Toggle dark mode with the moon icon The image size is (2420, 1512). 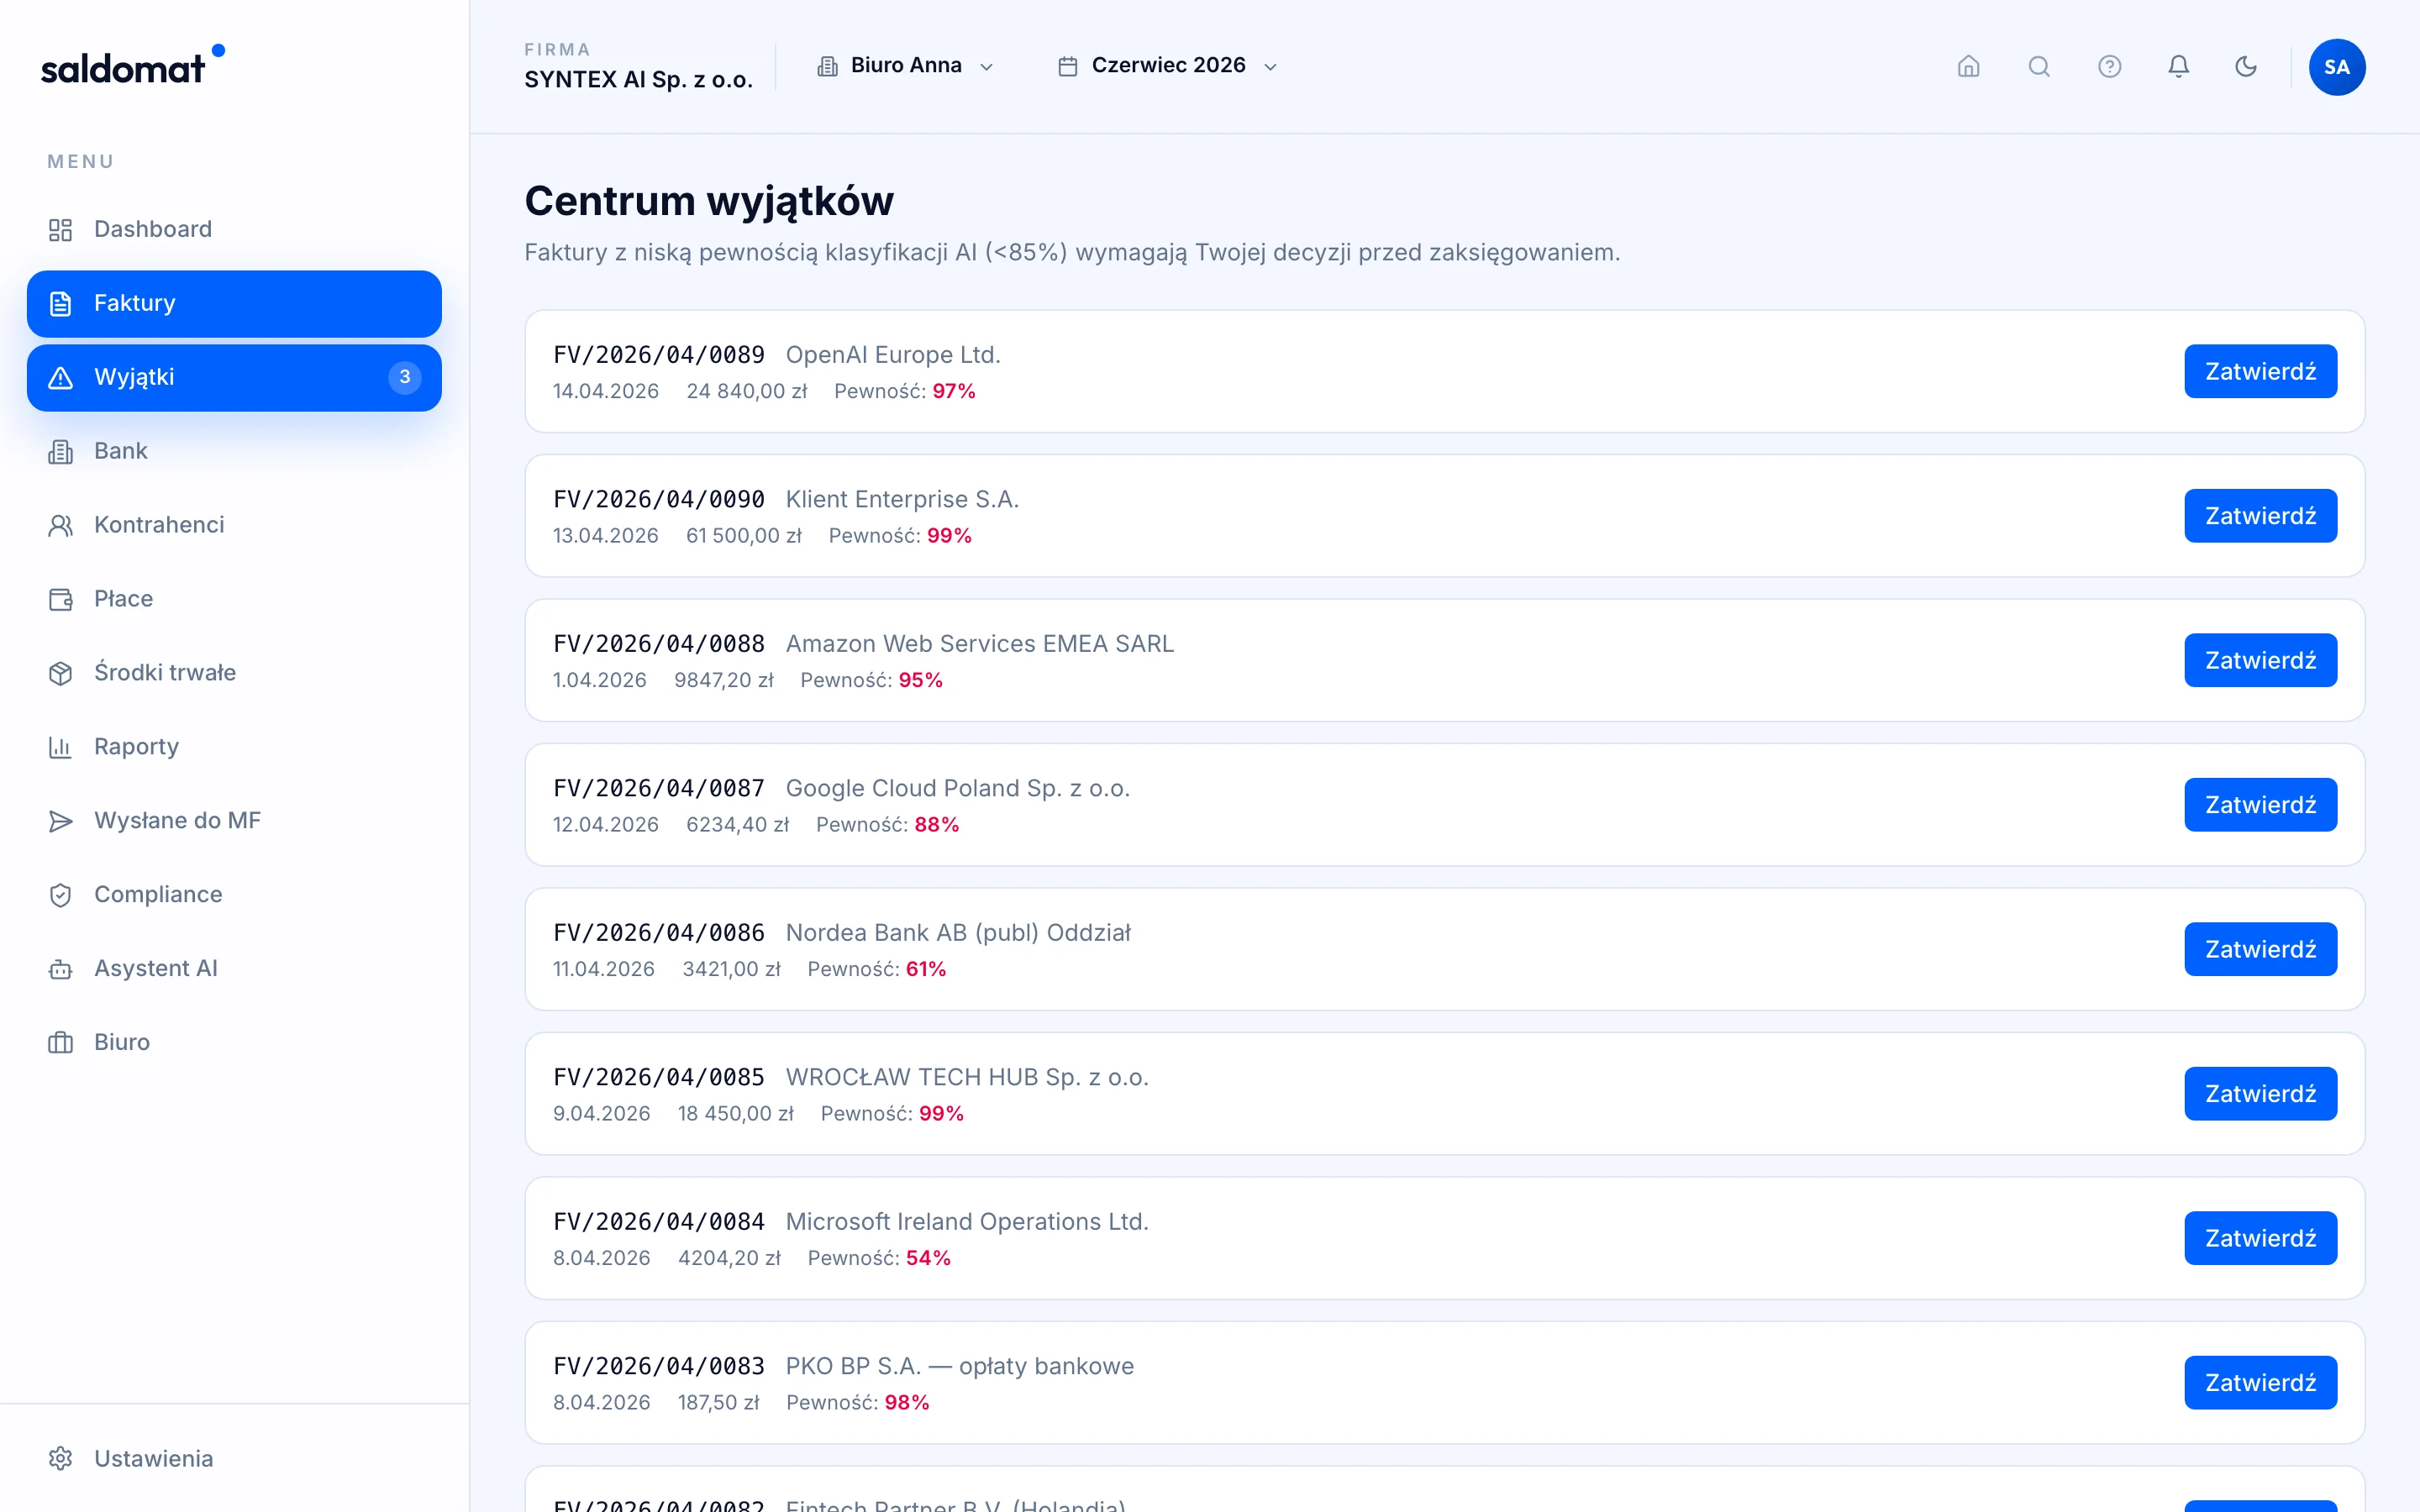[2246, 67]
